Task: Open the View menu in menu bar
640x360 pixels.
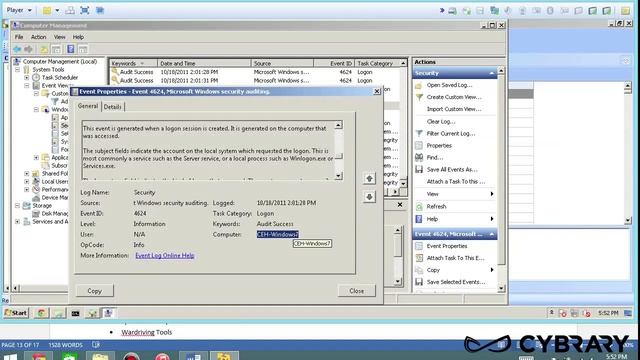Action: (60, 37)
